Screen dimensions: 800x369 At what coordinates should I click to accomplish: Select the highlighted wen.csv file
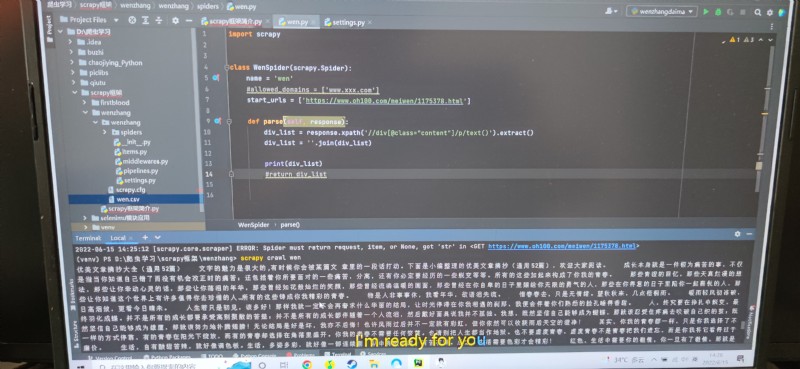pyautogui.click(x=135, y=199)
